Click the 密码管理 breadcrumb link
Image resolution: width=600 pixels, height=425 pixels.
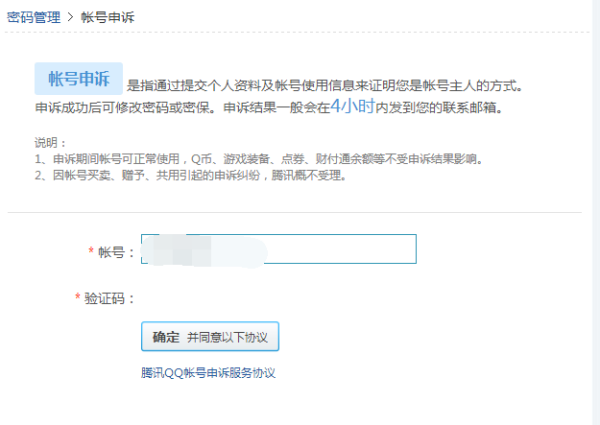pyautogui.click(x=34, y=18)
